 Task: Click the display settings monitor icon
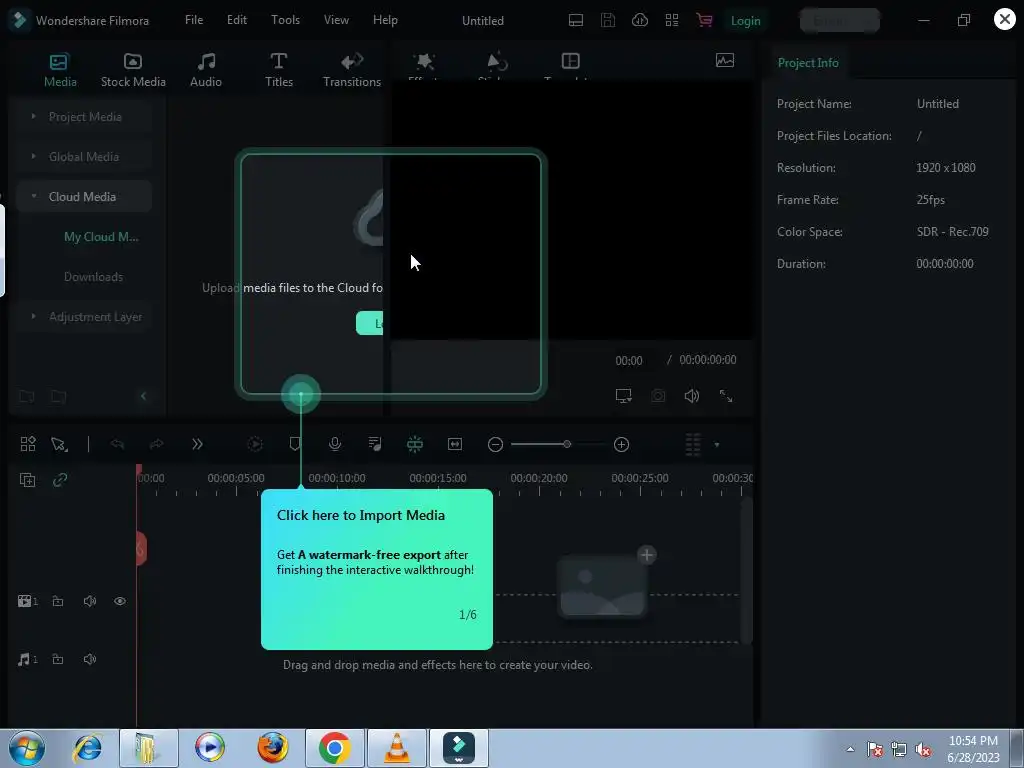tap(624, 396)
